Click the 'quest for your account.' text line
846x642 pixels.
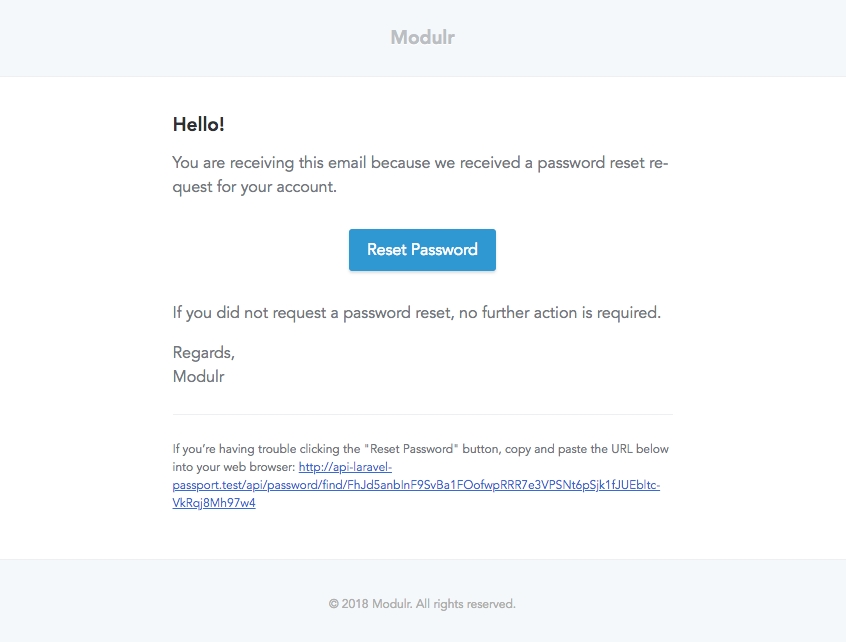pyautogui.click(x=254, y=187)
